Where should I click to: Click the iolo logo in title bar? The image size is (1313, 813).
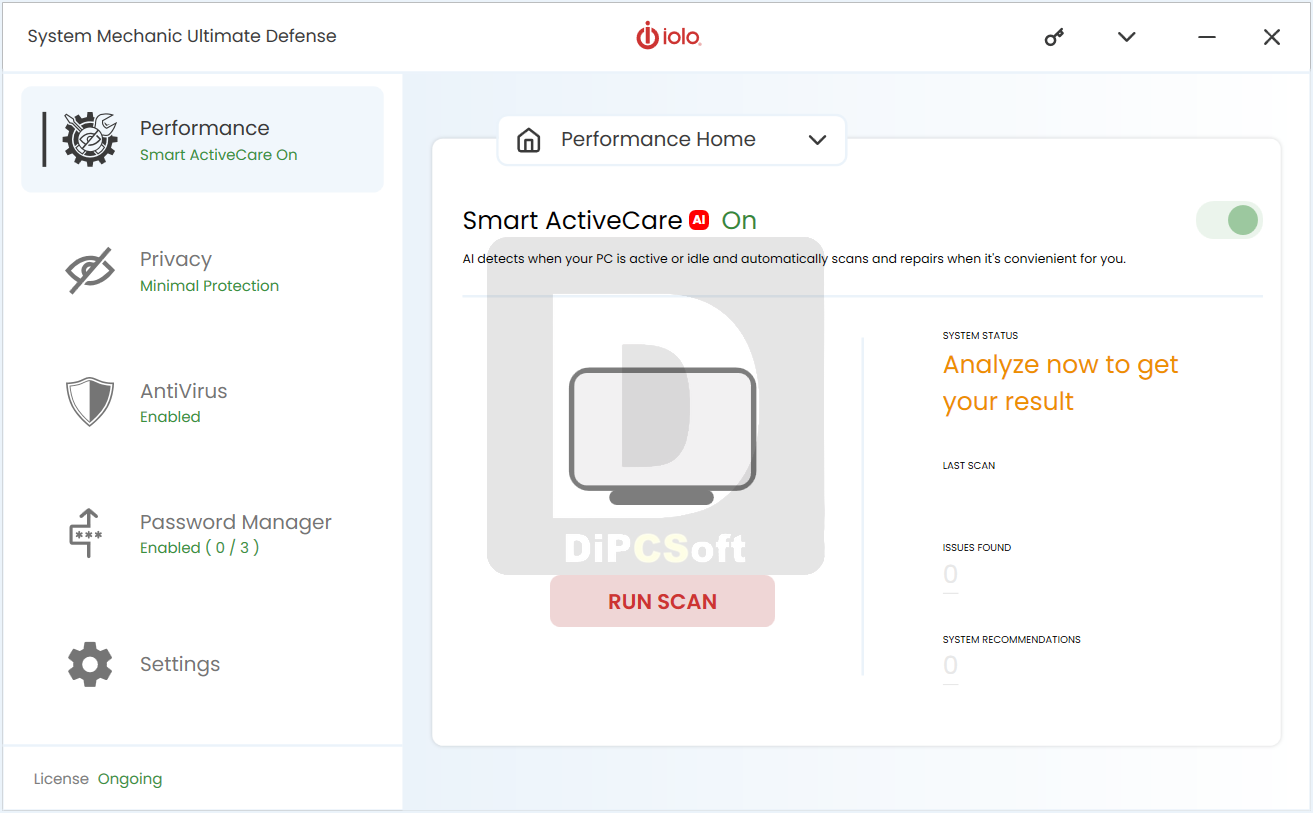pos(668,36)
